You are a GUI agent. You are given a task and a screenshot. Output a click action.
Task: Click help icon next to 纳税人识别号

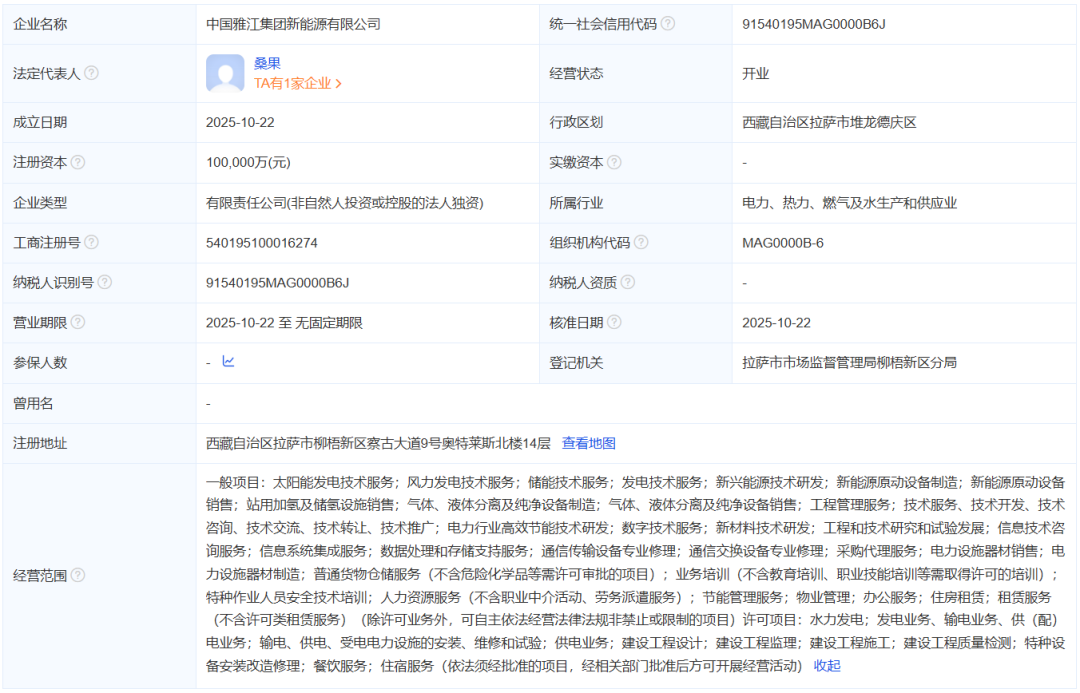pos(105,283)
